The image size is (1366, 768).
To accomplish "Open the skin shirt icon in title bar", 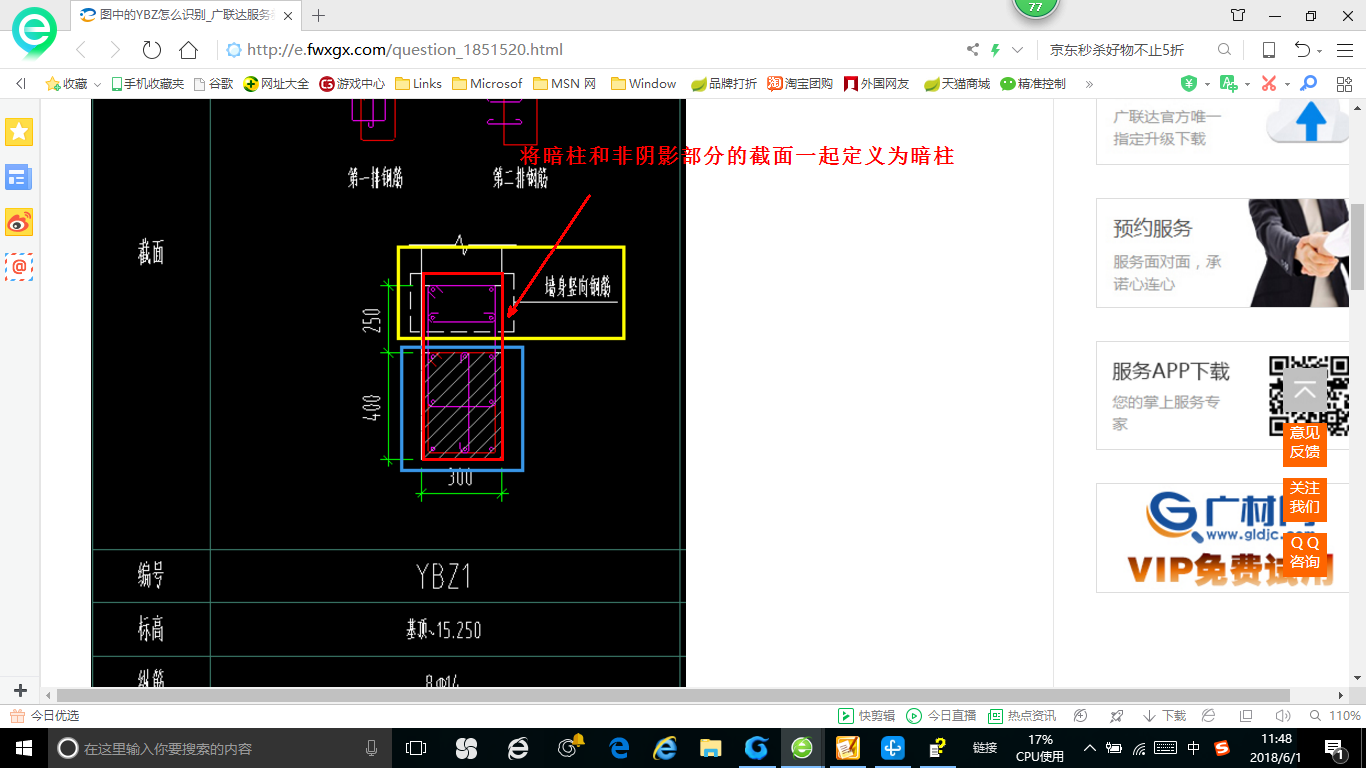I will click(1238, 16).
